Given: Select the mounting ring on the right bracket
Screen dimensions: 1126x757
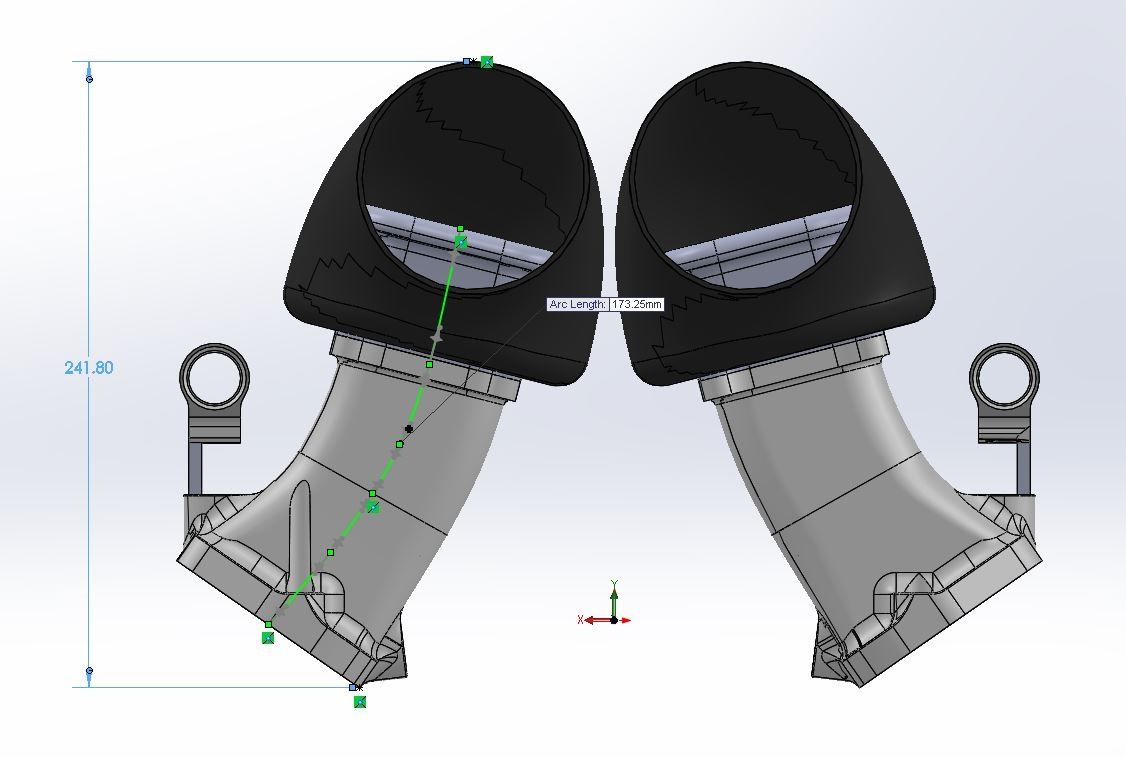Looking at the screenshot, I should [1003, 380].
